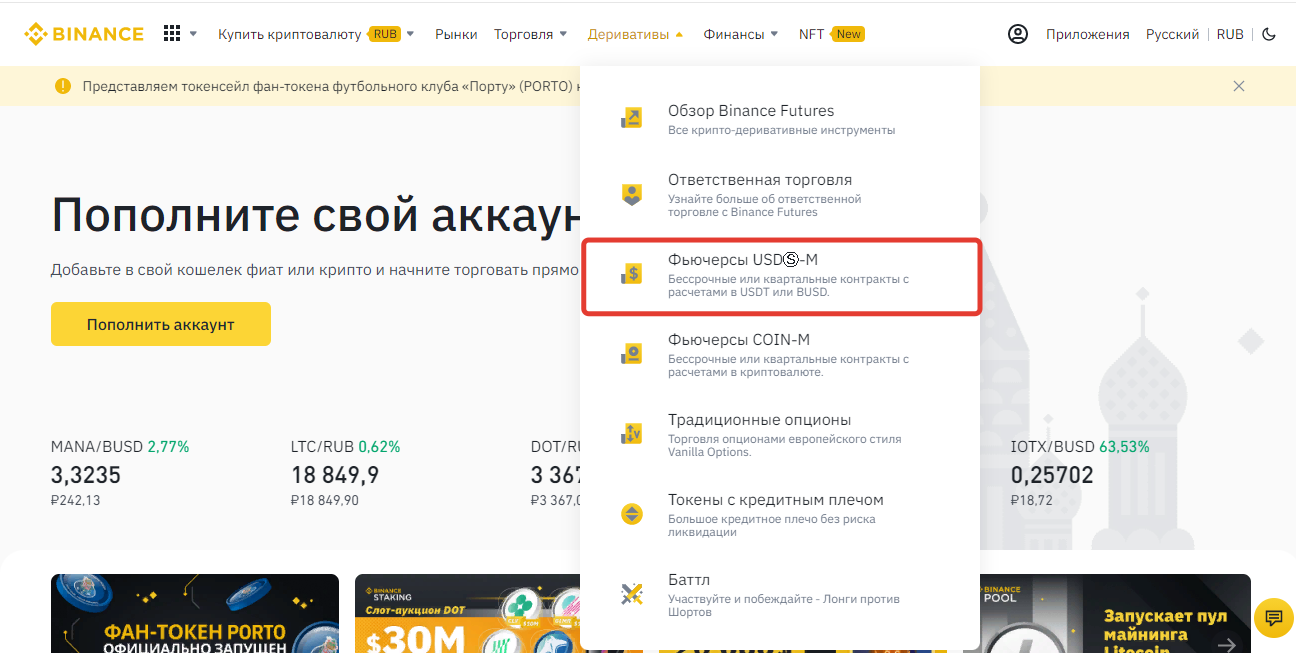Expand arrow next to apps grid
The width and height of the screenshot is (1296, 653).
pyautogui.click(x=193, y=34)
